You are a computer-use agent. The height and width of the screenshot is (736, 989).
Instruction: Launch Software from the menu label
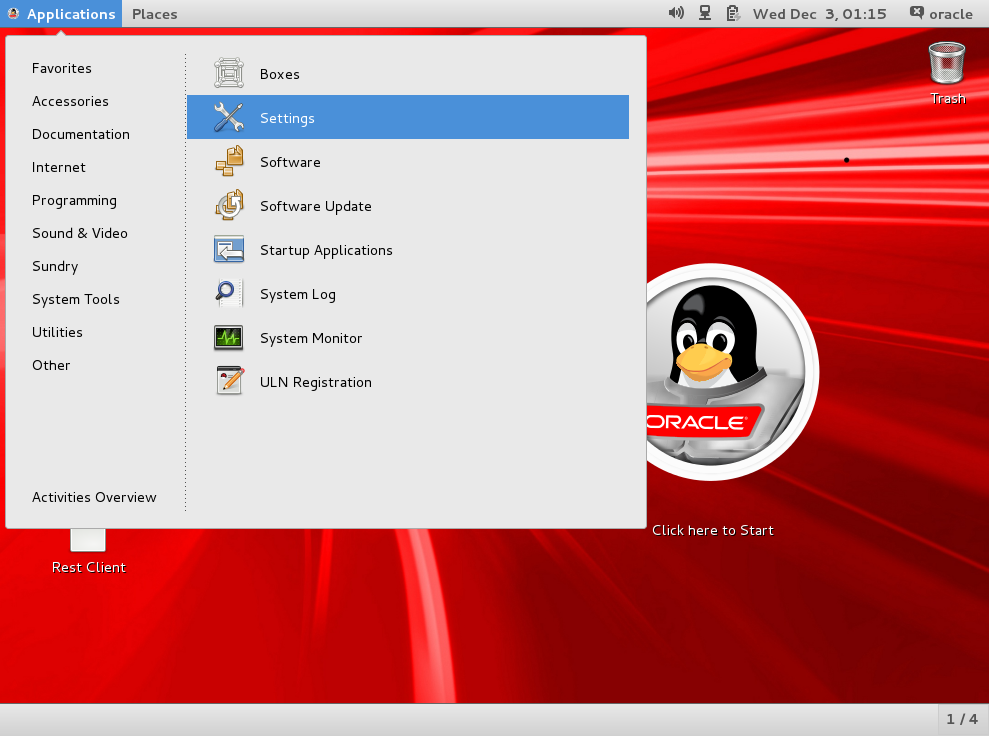point(290,162)
